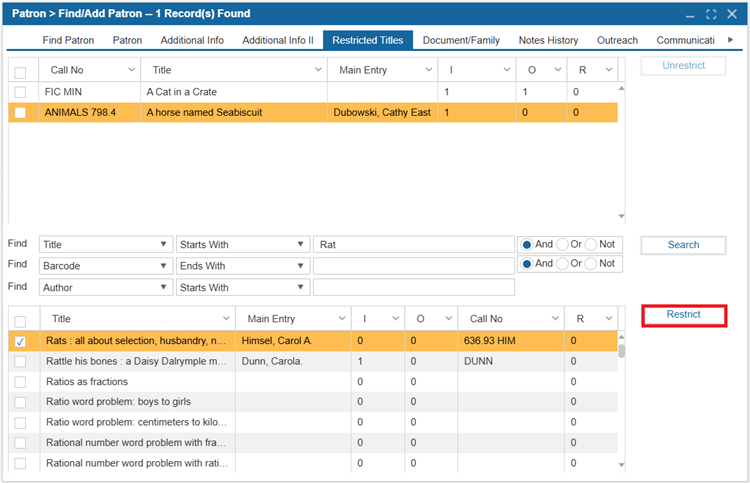Click upper grid scroll-up arrow
This screenshot has width=750, height=483.
point(621,88)
